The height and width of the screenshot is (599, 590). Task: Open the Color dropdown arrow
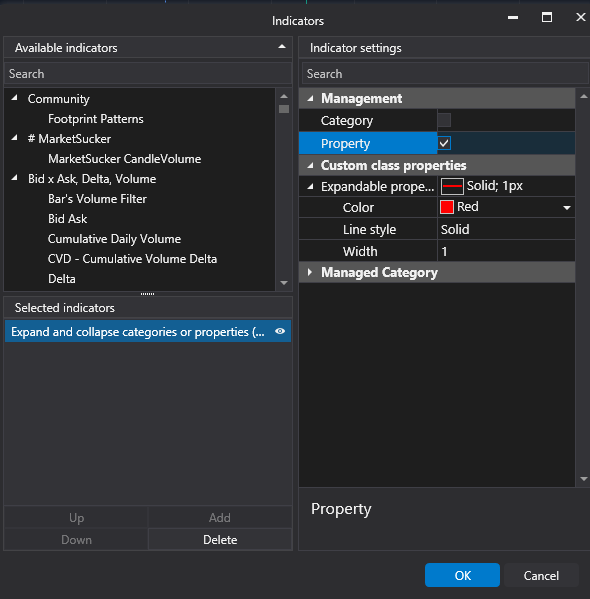[x=567, y=208]
